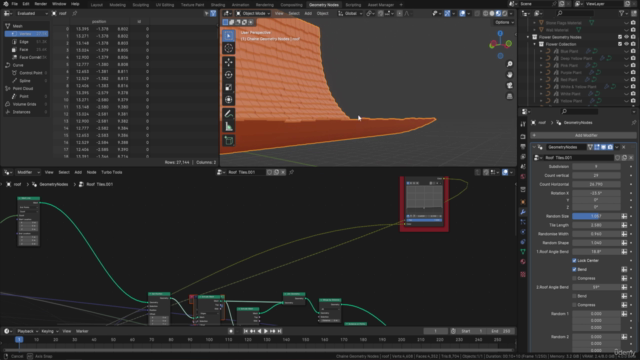Viewport: 640px width, 360px height.
Task: Click the viewport zoom magnifier icon
Action: (x=509, y=64)
